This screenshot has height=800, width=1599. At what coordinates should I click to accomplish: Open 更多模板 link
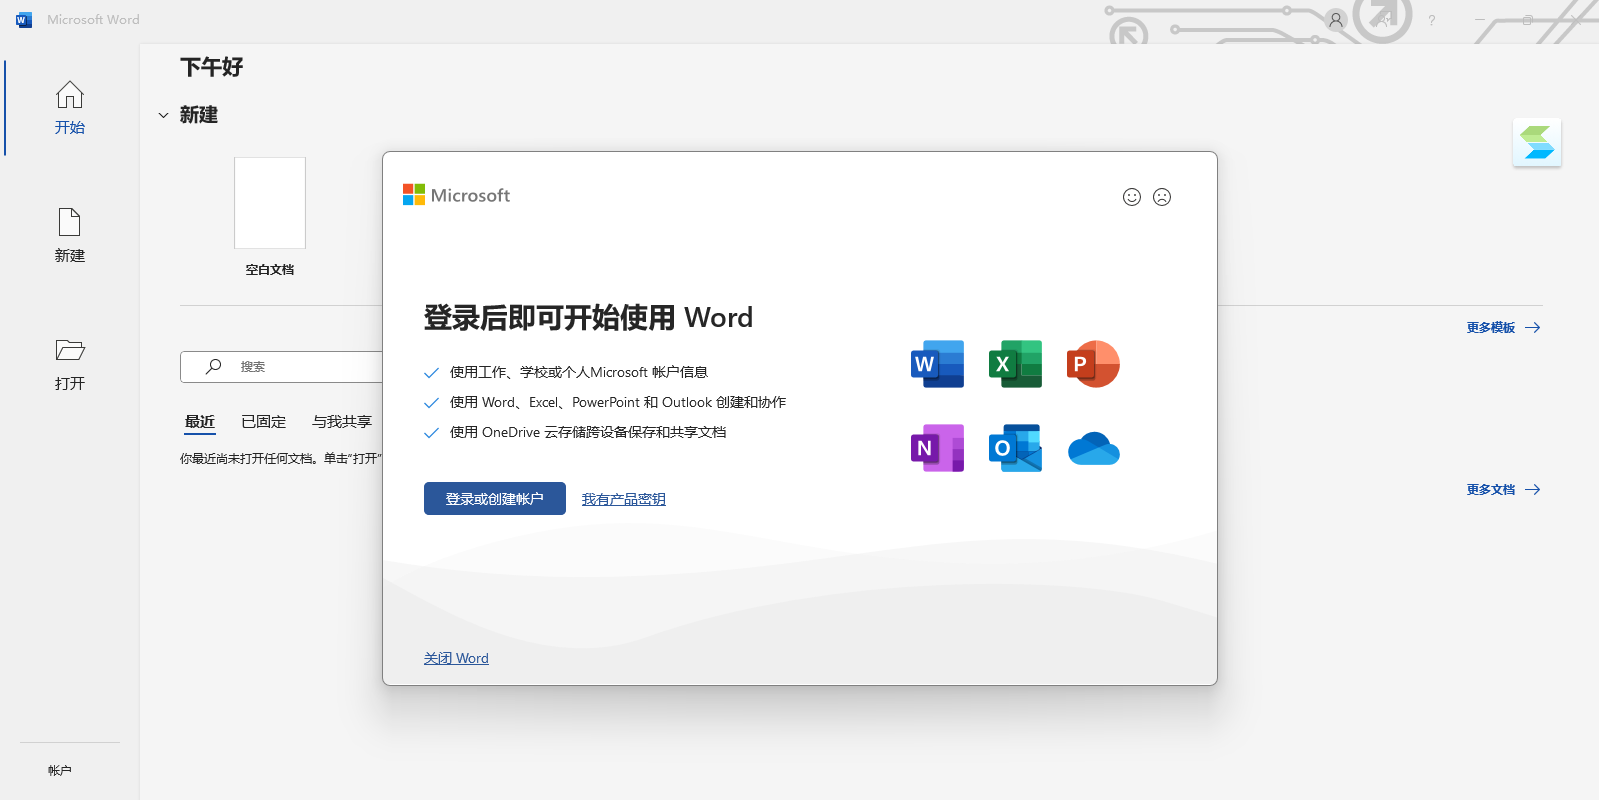tap(1502, 328)
